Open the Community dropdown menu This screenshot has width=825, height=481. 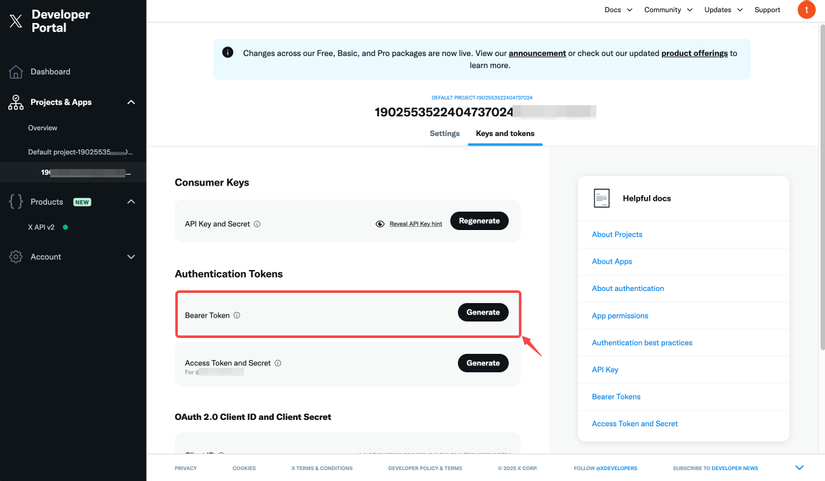pyautogui.click(x=668, y=9)
